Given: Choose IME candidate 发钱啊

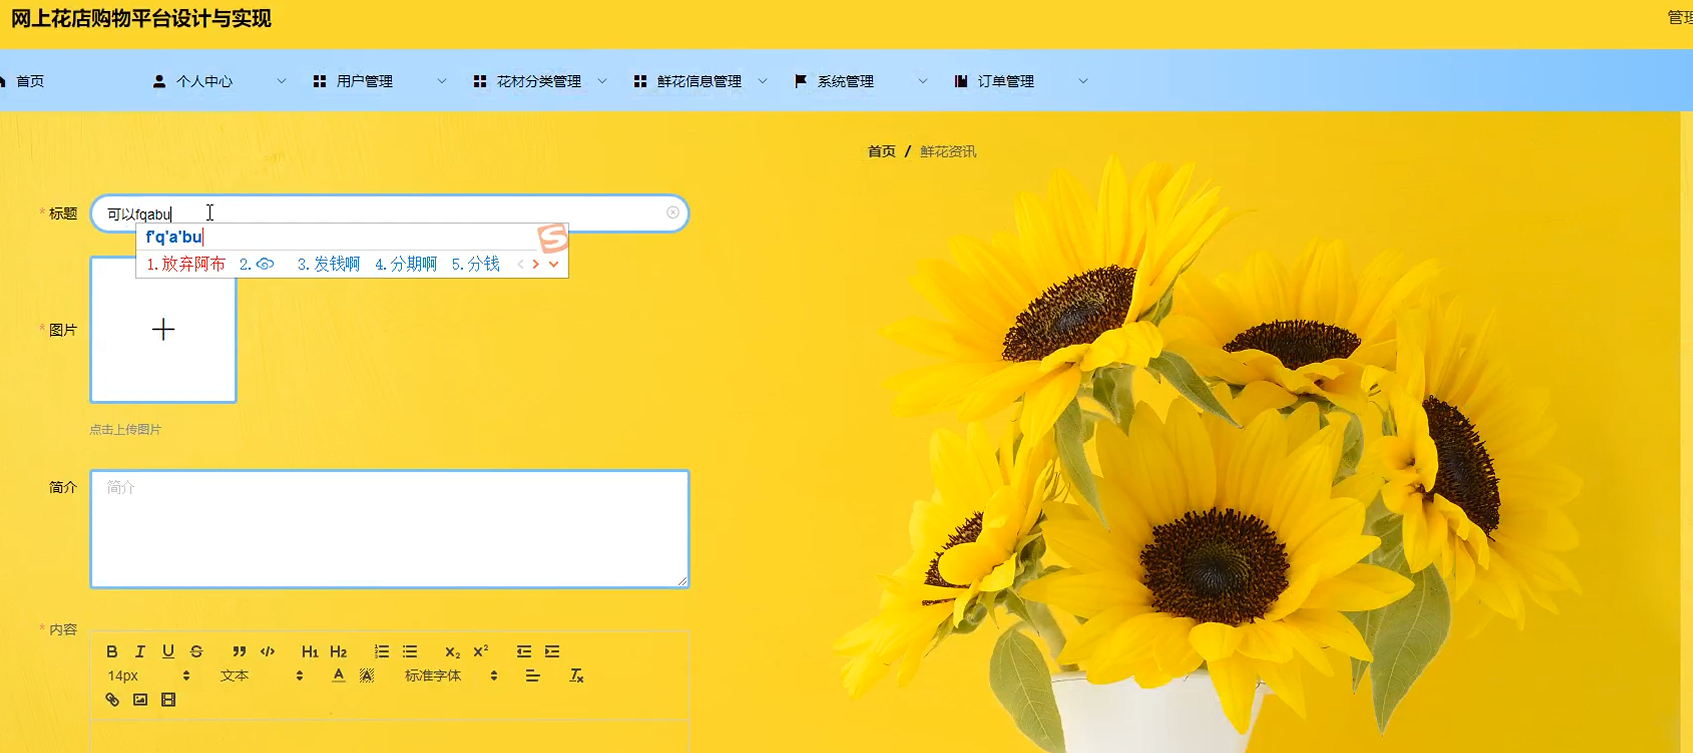Looking at the screenshot, I should click(328, 264).
